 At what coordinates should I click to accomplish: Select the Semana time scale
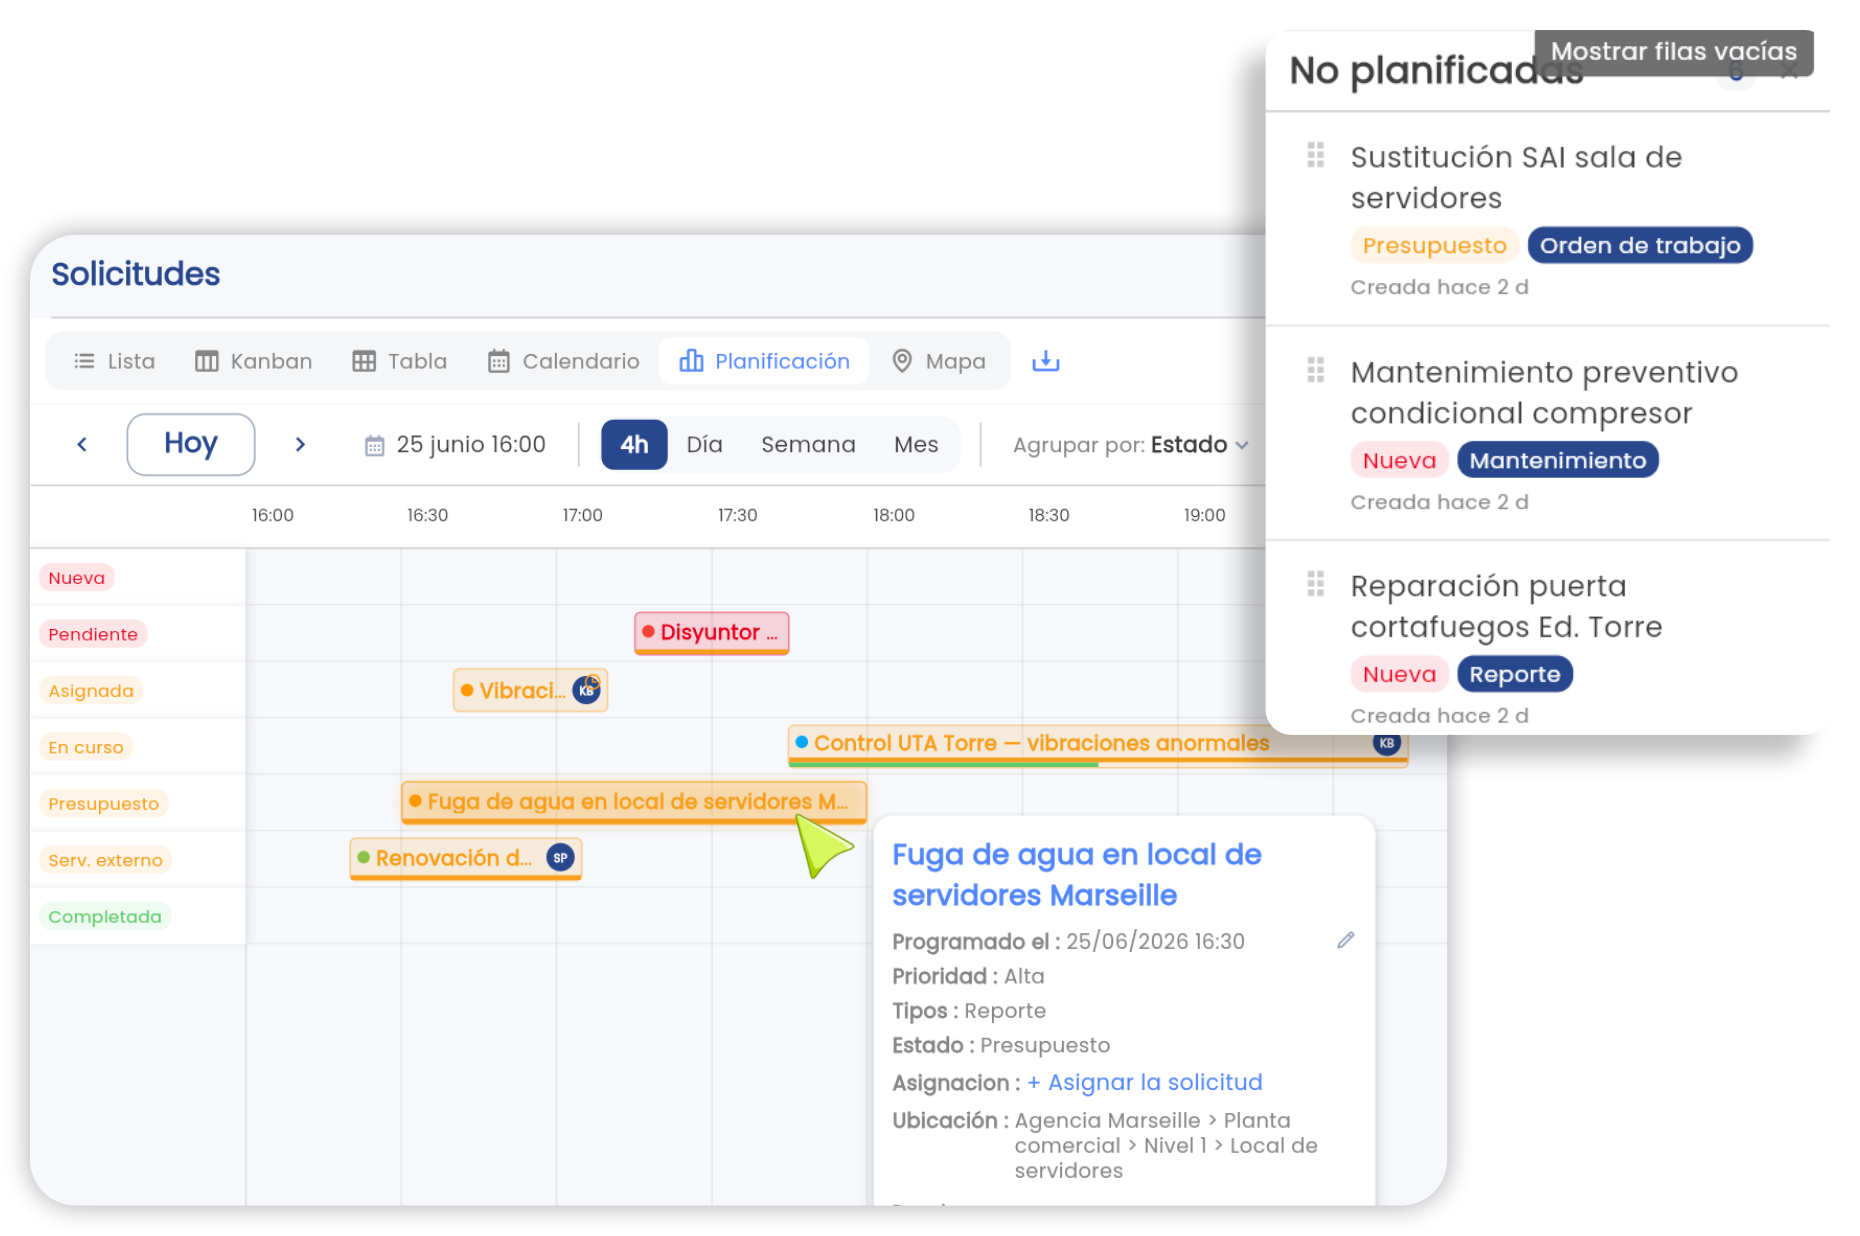(808, 444)
